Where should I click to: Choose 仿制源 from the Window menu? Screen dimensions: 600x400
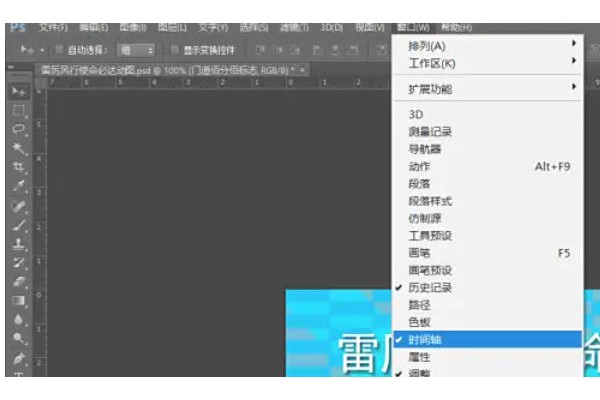click(488, 218)
